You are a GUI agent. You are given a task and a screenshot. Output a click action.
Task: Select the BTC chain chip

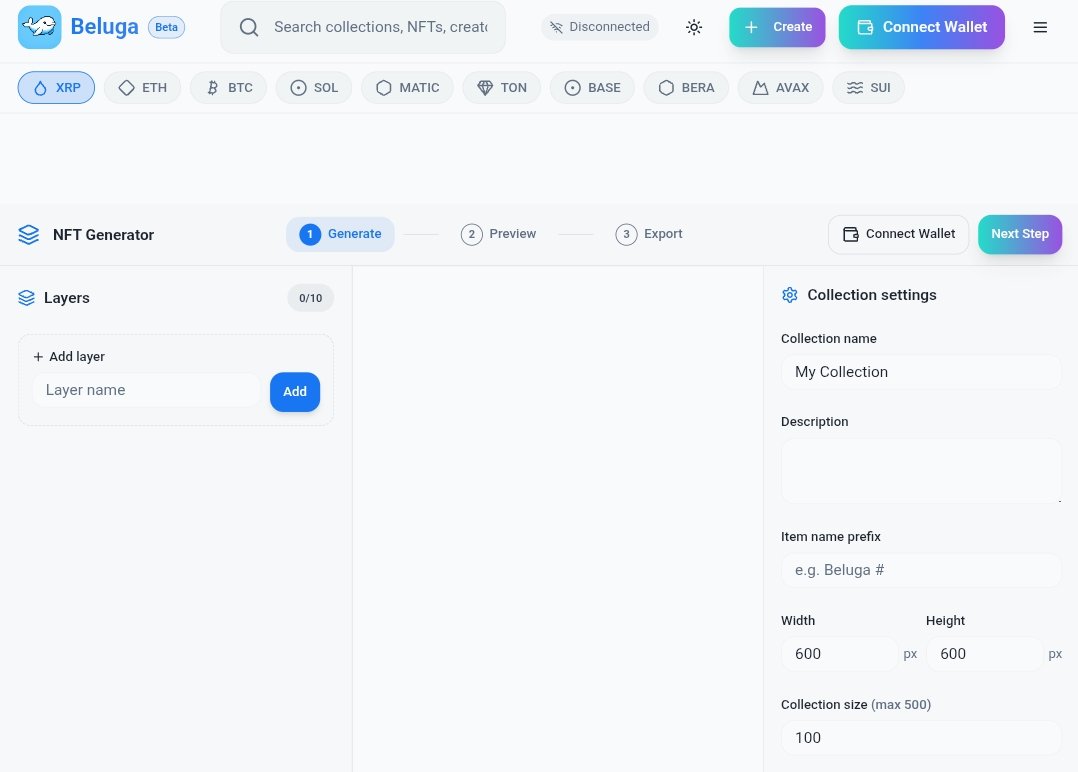(228, 88)
